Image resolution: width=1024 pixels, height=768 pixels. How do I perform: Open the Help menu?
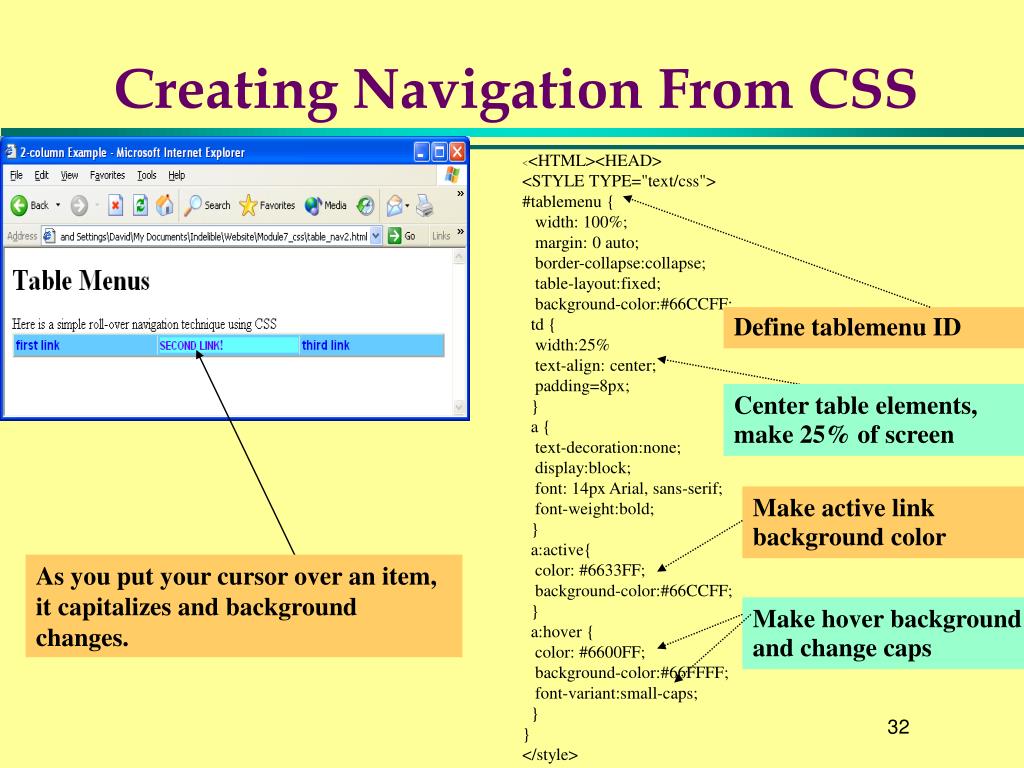[x=176, y=175]
